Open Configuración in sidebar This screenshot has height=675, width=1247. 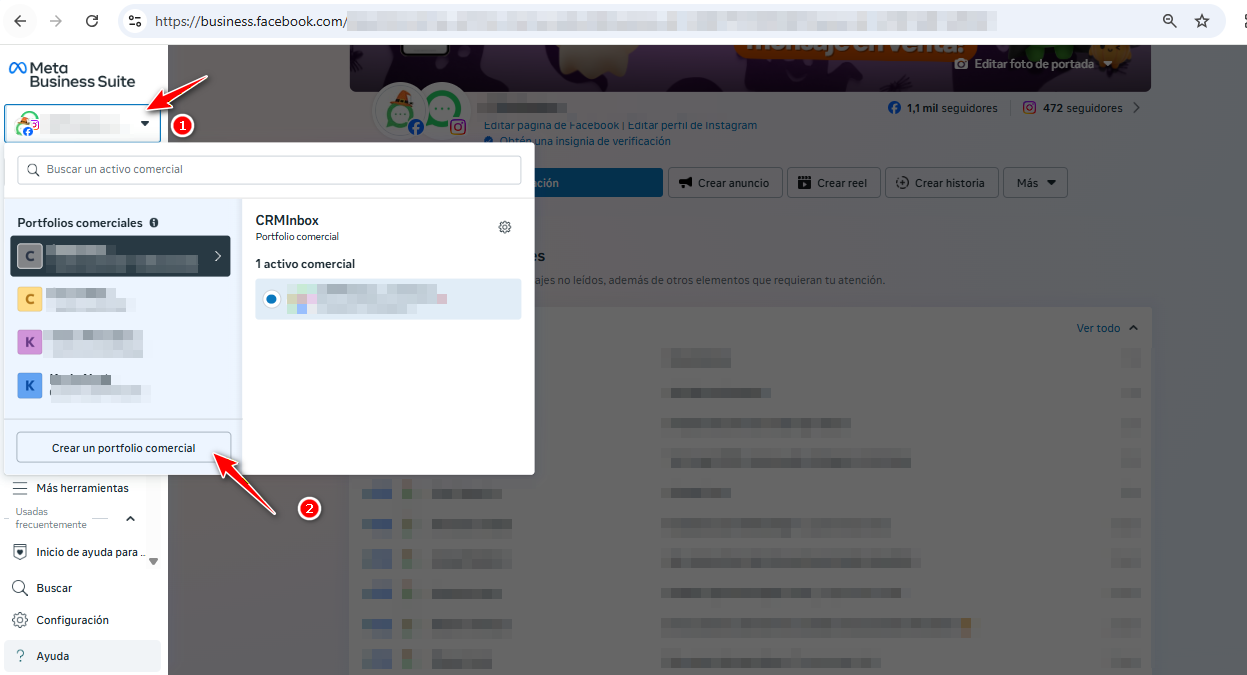coord(72,620)
